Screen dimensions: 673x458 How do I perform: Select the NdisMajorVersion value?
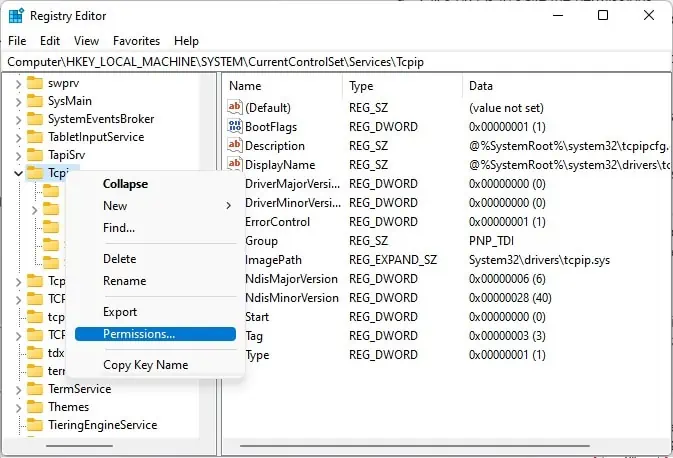point(291,279)
